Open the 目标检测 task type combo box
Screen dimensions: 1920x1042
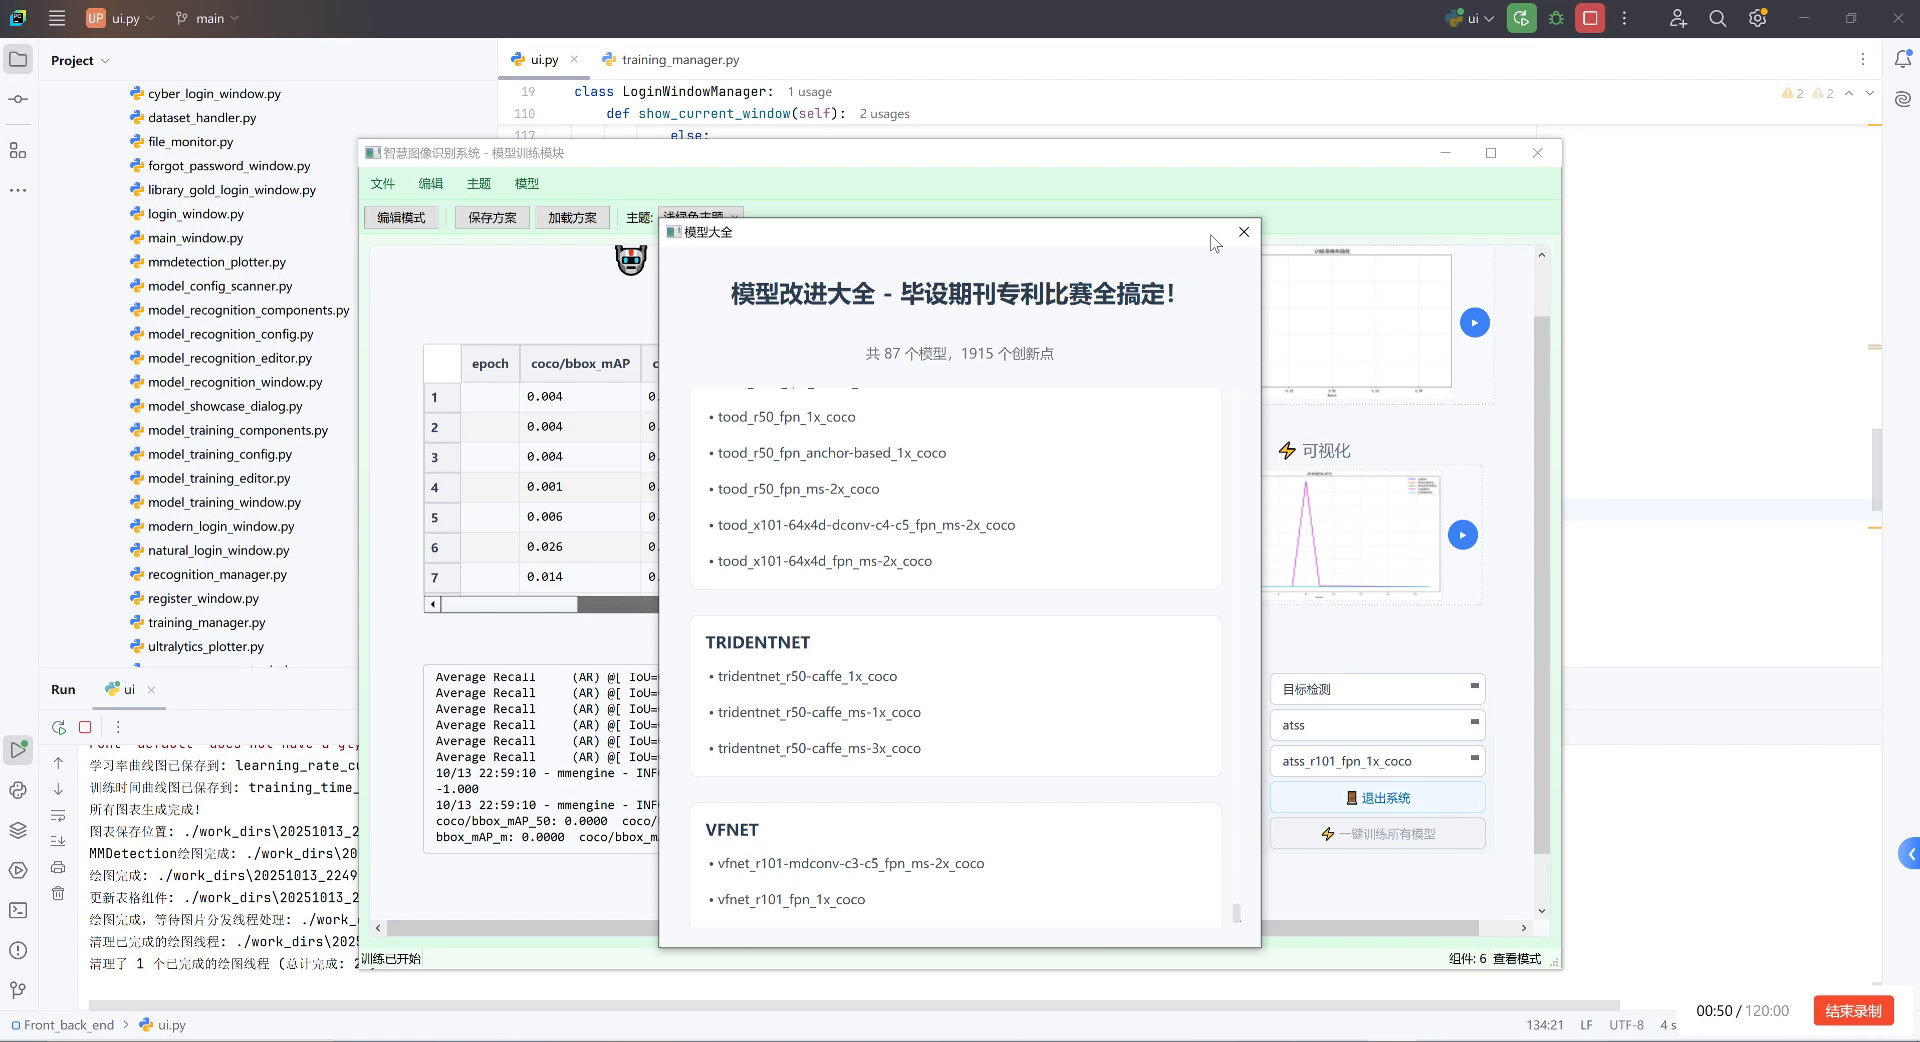1377,689
